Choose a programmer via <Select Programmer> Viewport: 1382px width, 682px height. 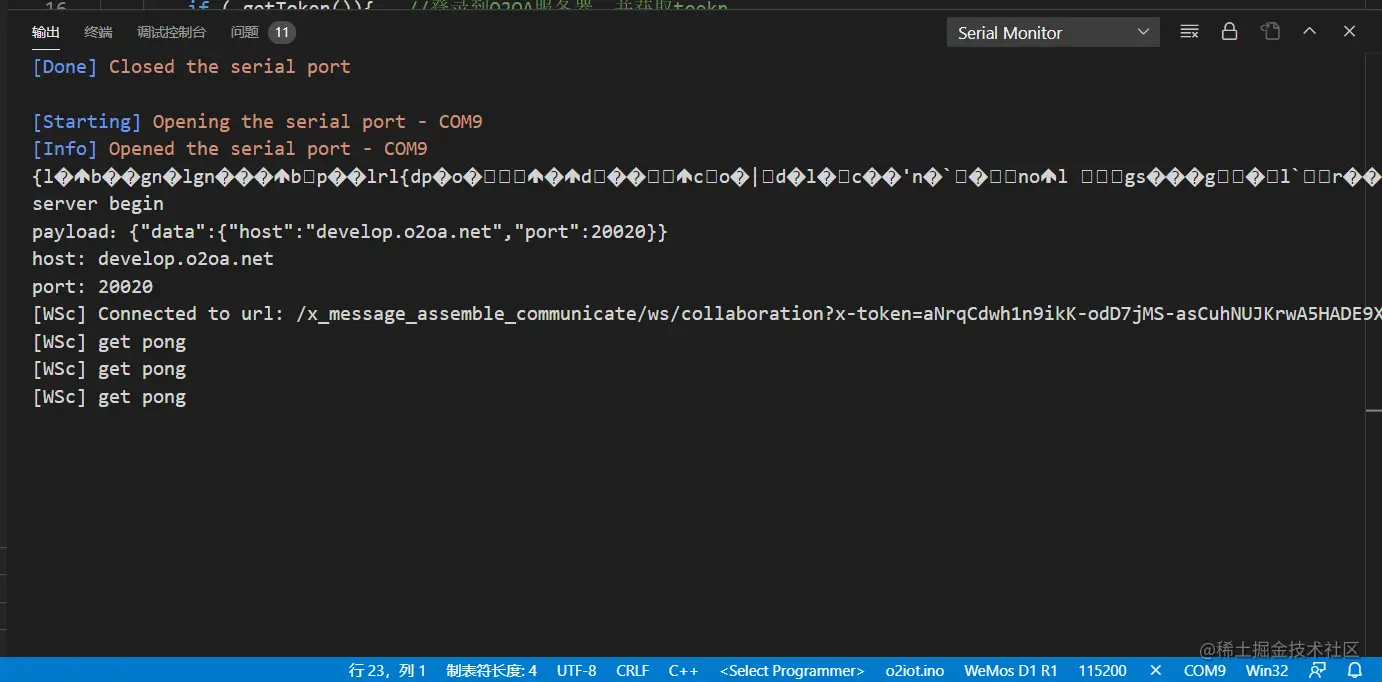point(792,671)
